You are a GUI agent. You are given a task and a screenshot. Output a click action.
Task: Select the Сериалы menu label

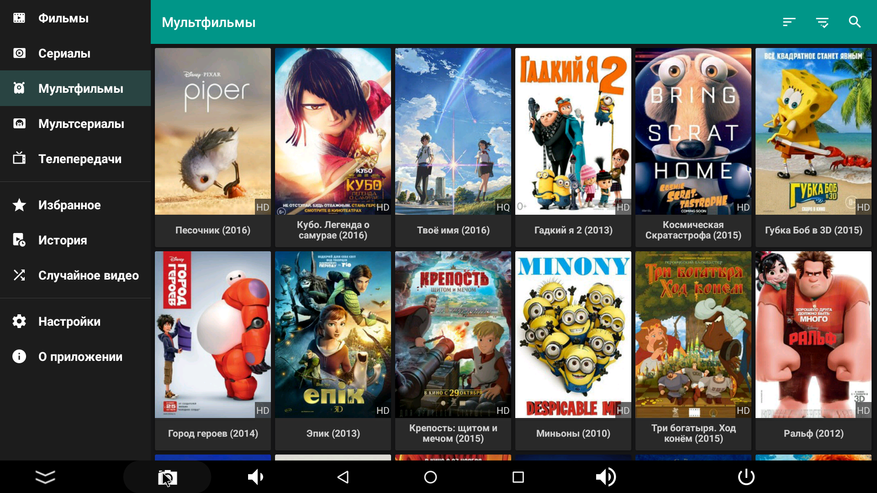(64, 54)
